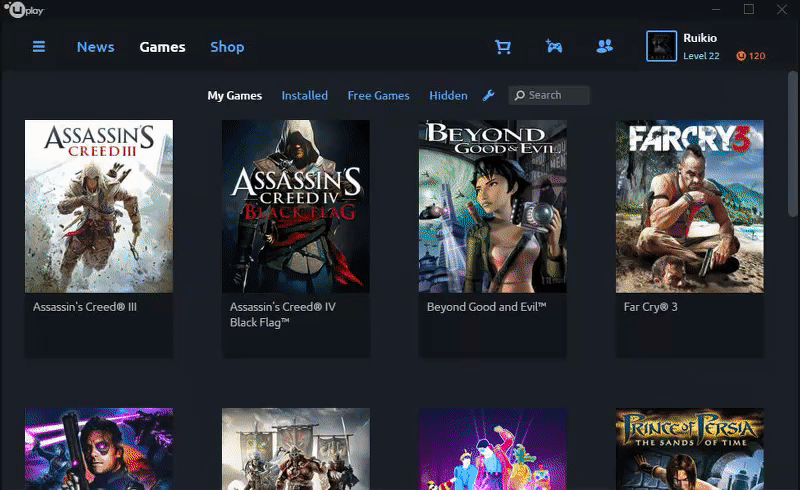800x490 pixels.
Task: Click the Search games field
Action: (549, 95)
